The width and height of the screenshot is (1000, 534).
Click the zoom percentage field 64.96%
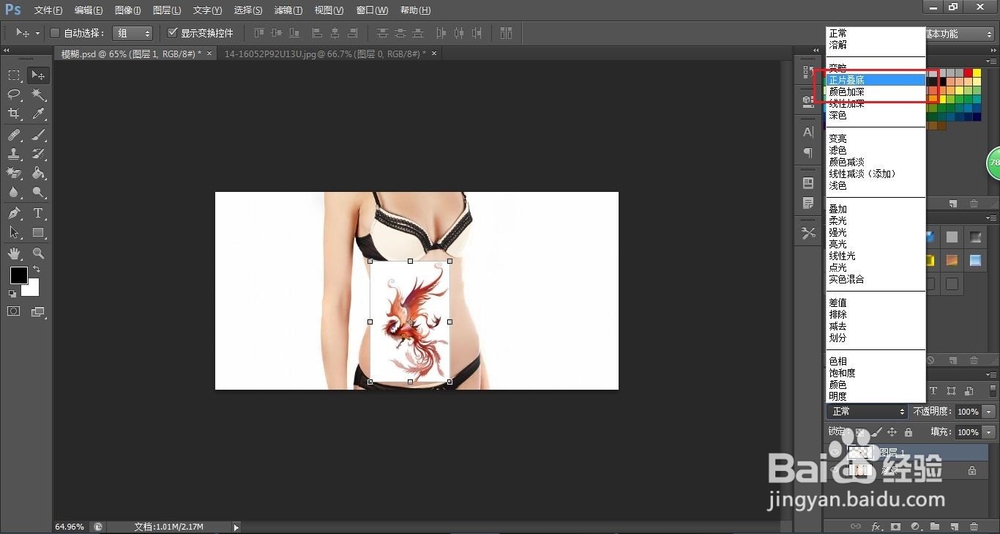click(x=70, y=527)
